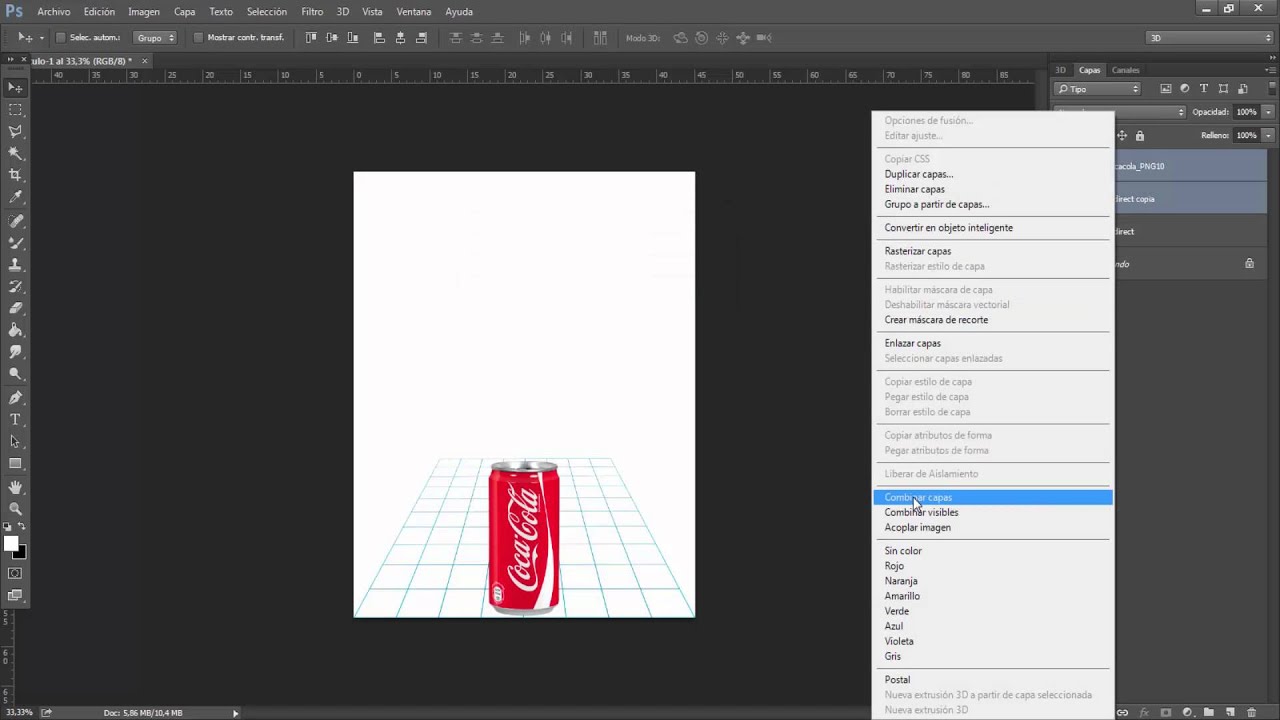Enable Mostrar contr. transf. checkbox

coord(198,38)
